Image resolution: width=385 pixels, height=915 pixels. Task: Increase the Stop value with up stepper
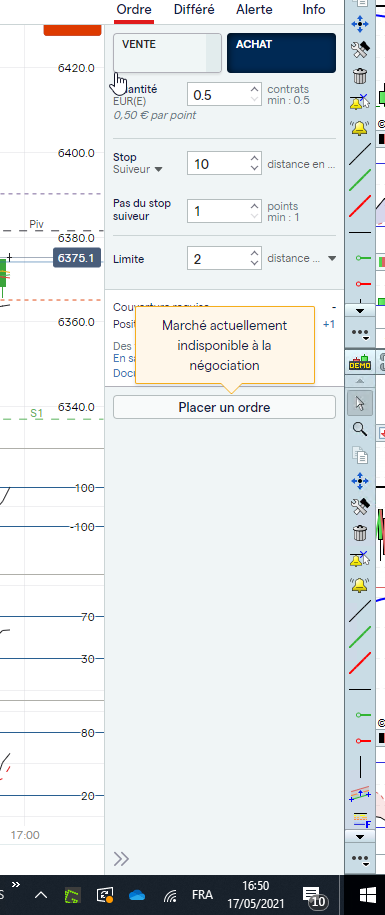pyautogui.click(x=254, y=159)
